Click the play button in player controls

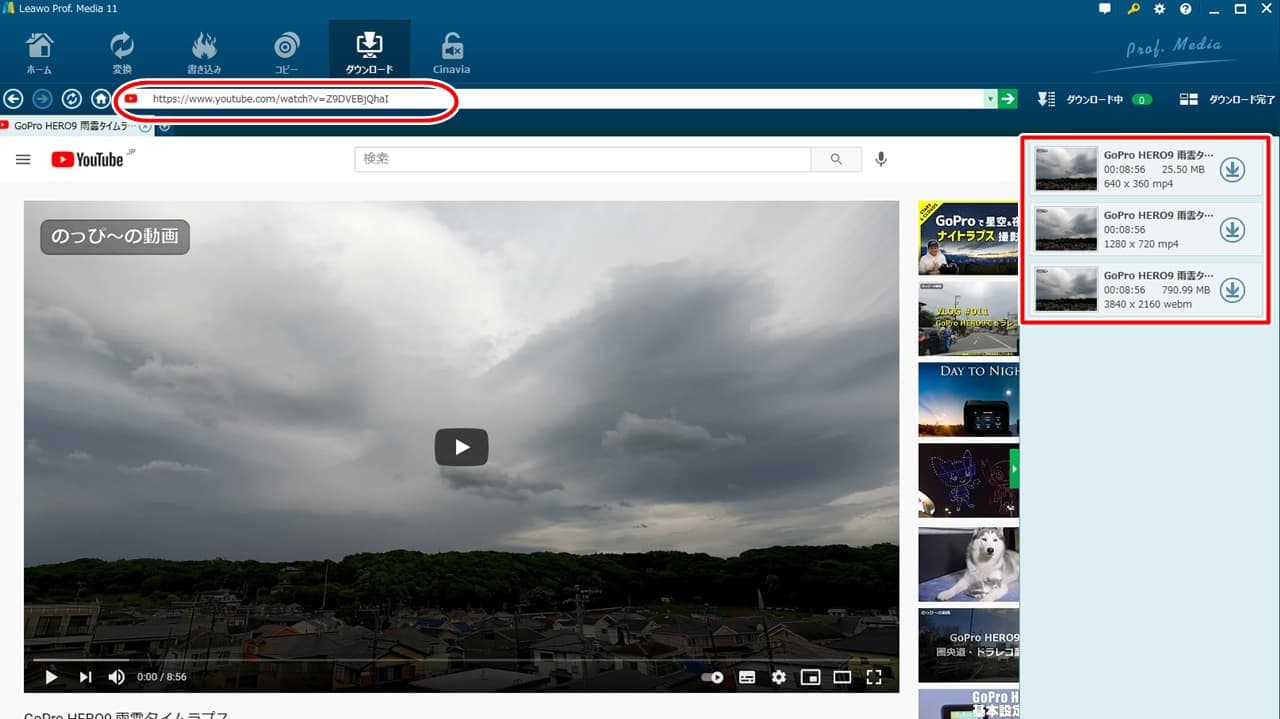51,677
